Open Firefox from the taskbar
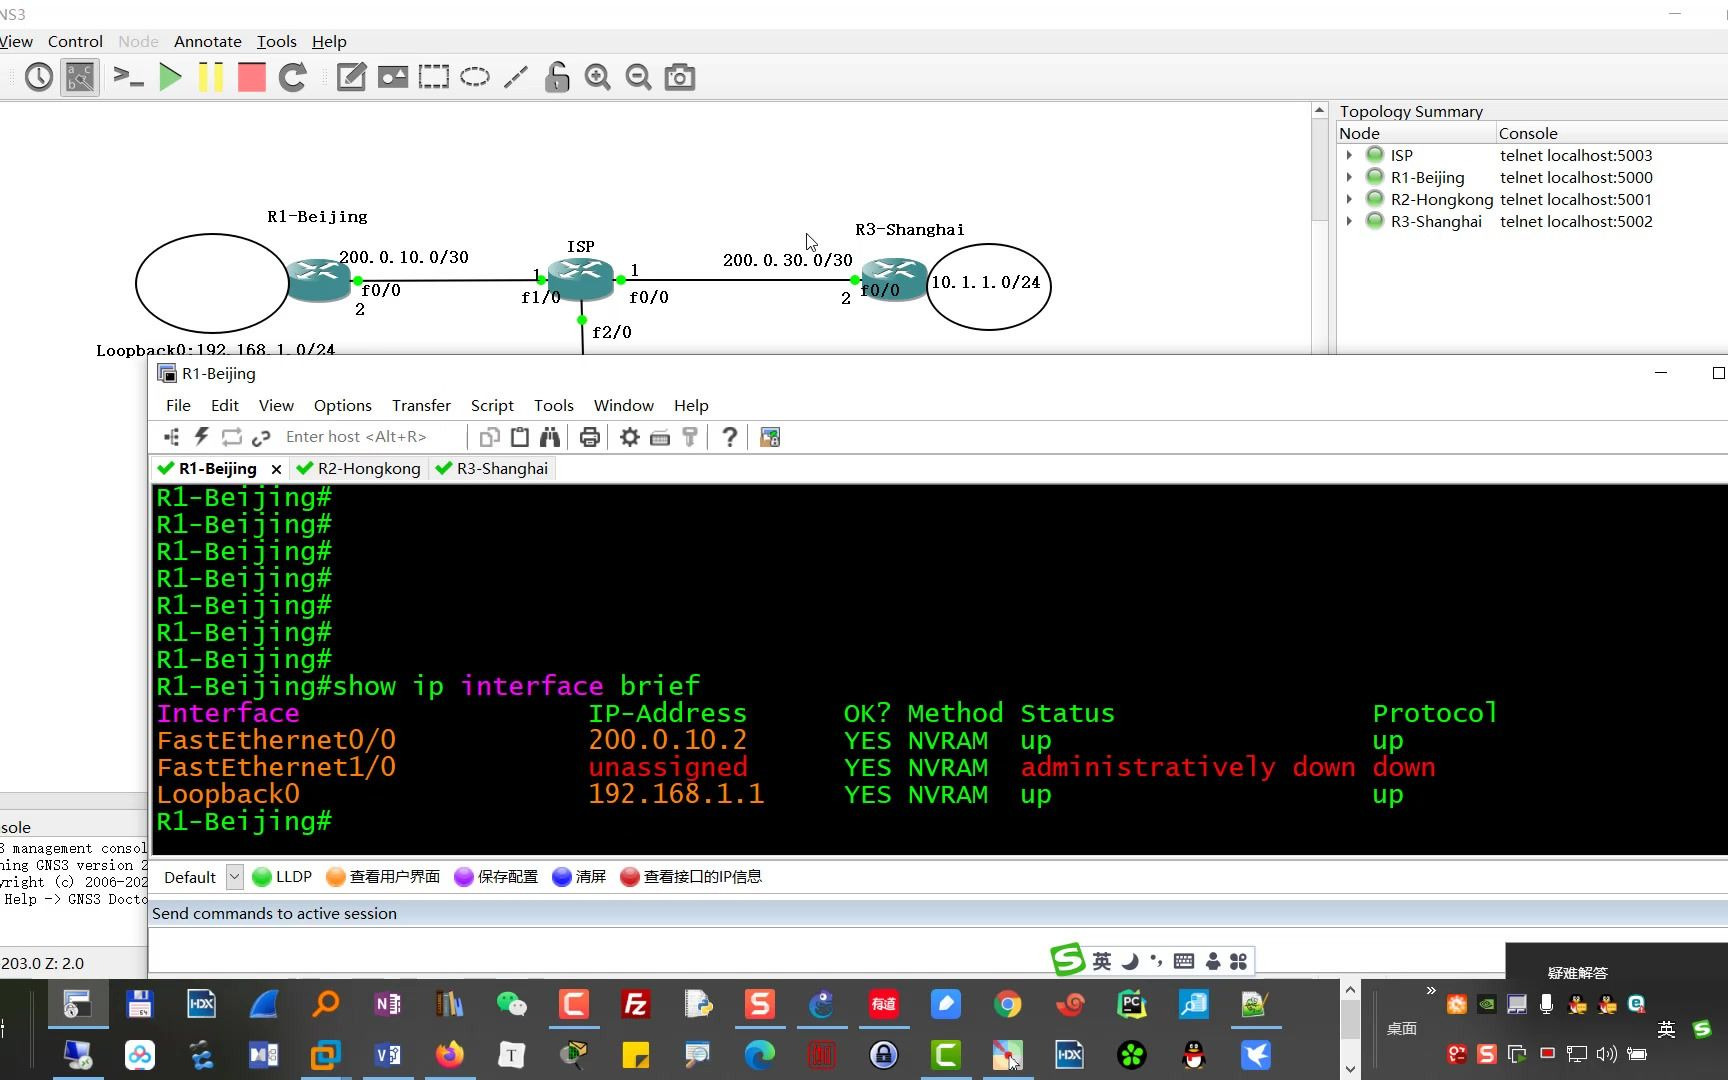The width and height of the screenshot is (1728, 1080). click(450, 1054)
